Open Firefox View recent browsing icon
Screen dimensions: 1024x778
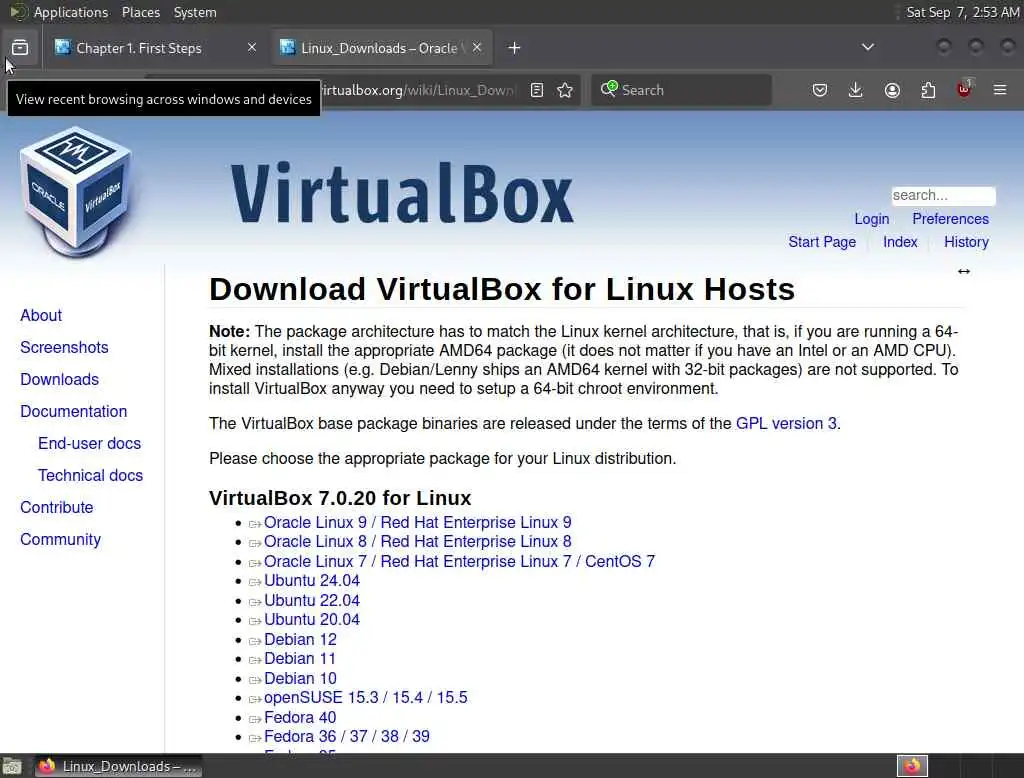tap(20, 48)
